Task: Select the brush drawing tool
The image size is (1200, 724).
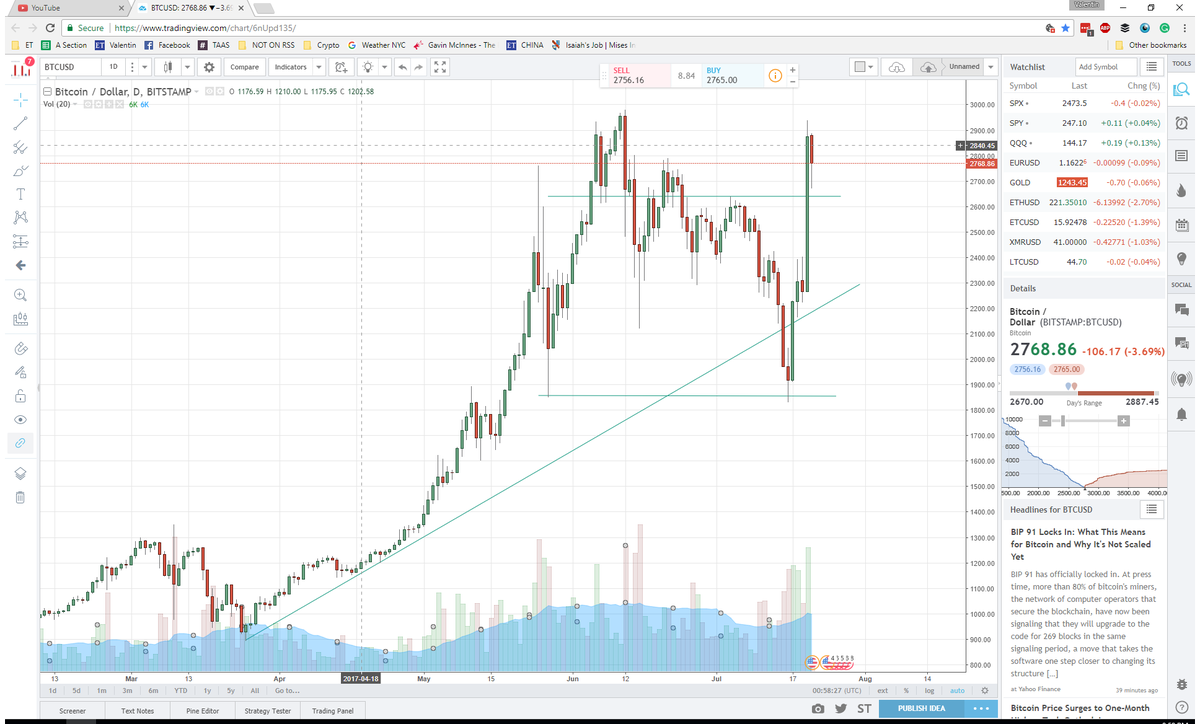Action: [x=20, y=170]
